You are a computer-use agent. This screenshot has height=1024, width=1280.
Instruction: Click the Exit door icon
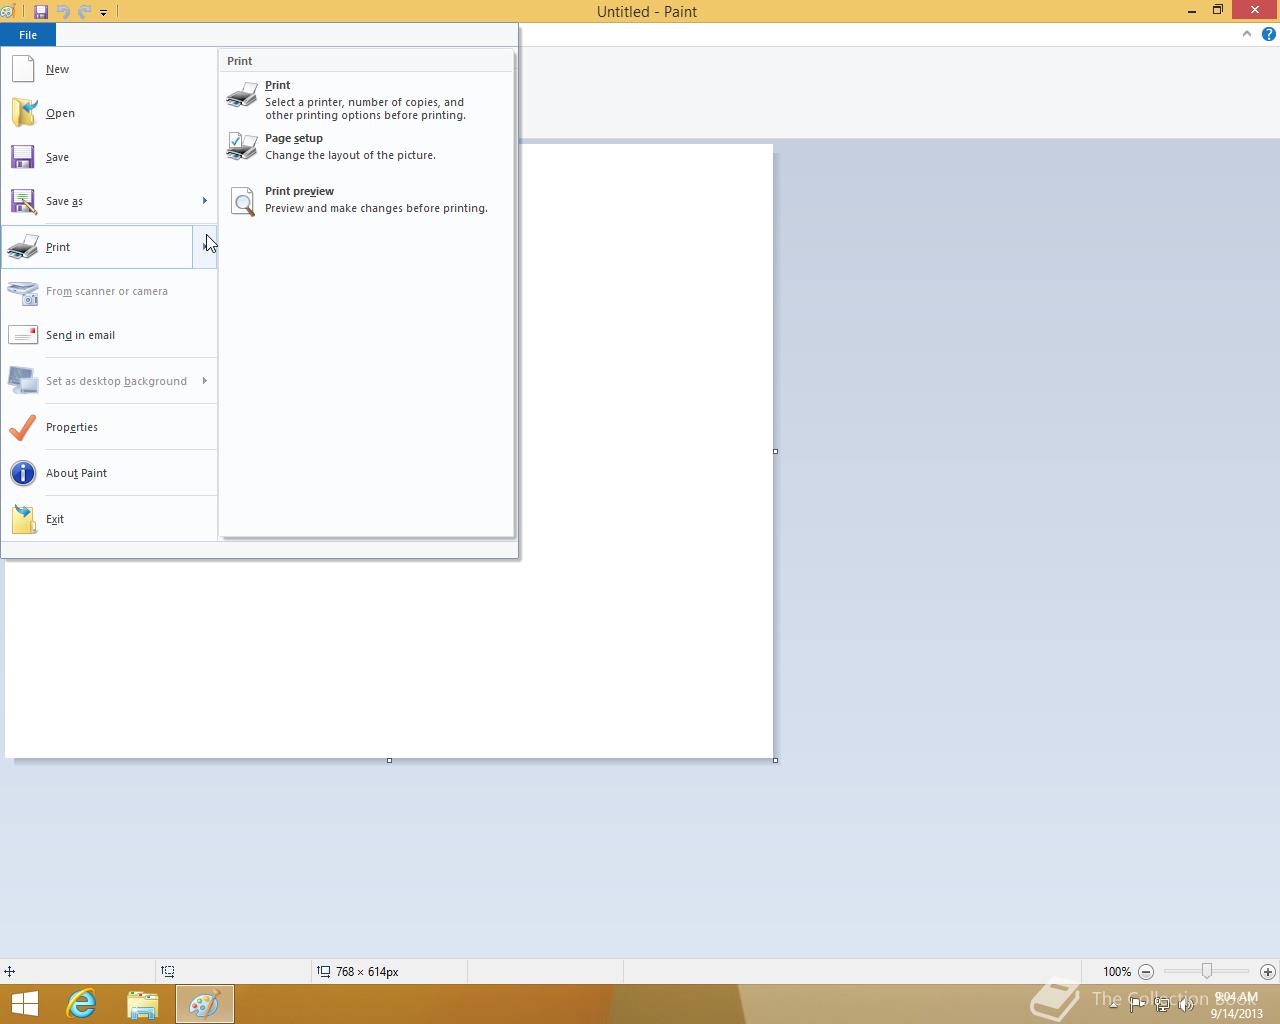point(23,519)
